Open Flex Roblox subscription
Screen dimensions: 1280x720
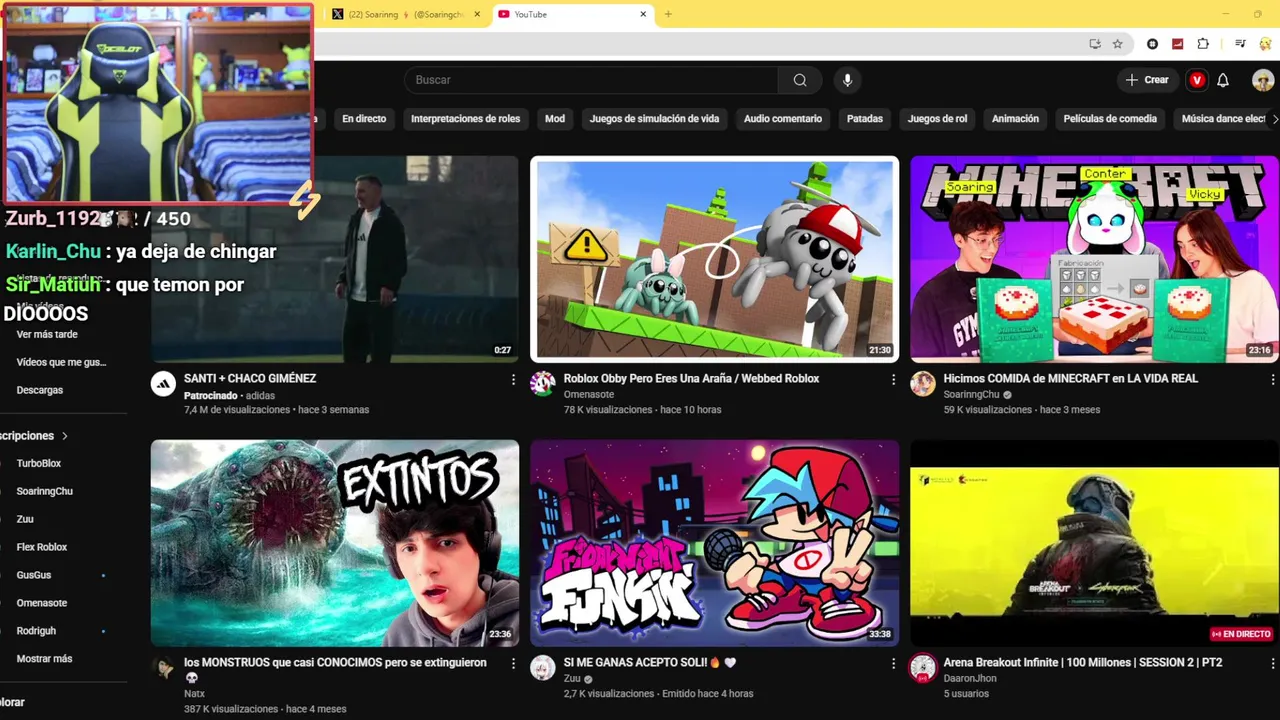42,548
